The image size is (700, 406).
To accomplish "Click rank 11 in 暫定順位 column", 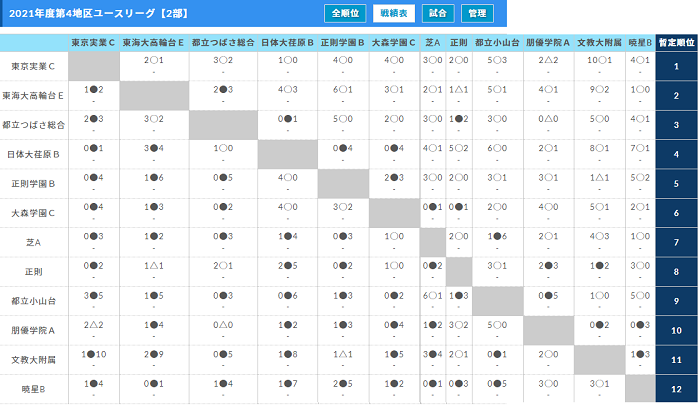I will 676,360.
